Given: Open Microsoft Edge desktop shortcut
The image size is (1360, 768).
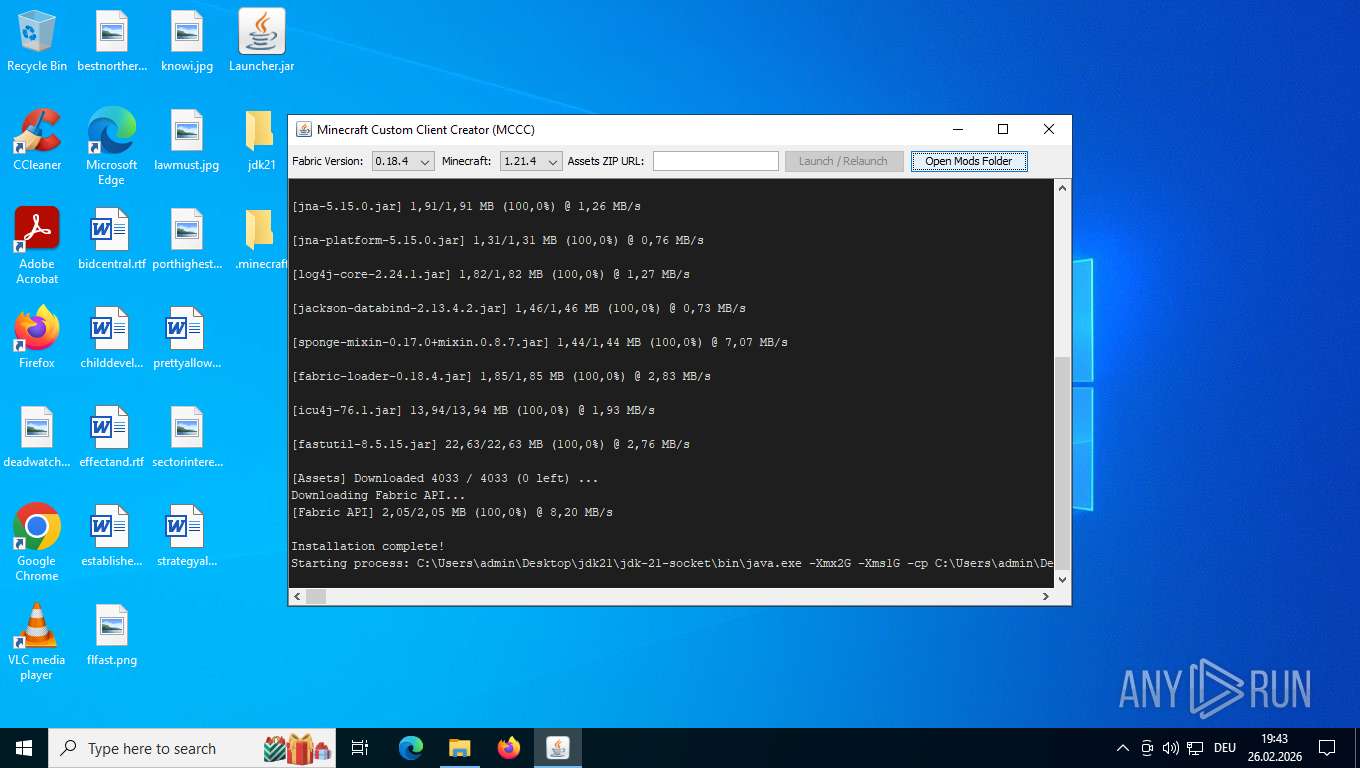Looking at the screenshot, I should 112,147.
